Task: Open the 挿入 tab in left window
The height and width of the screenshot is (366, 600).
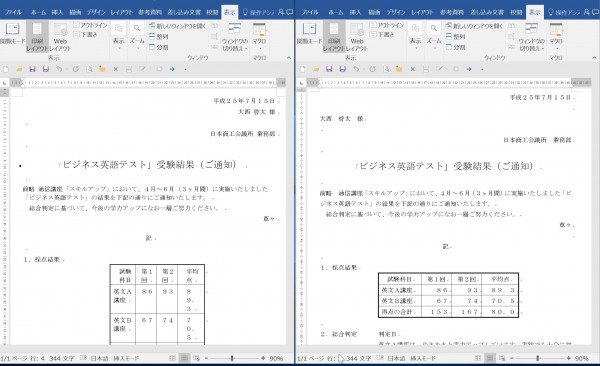Action: (57, 12)
